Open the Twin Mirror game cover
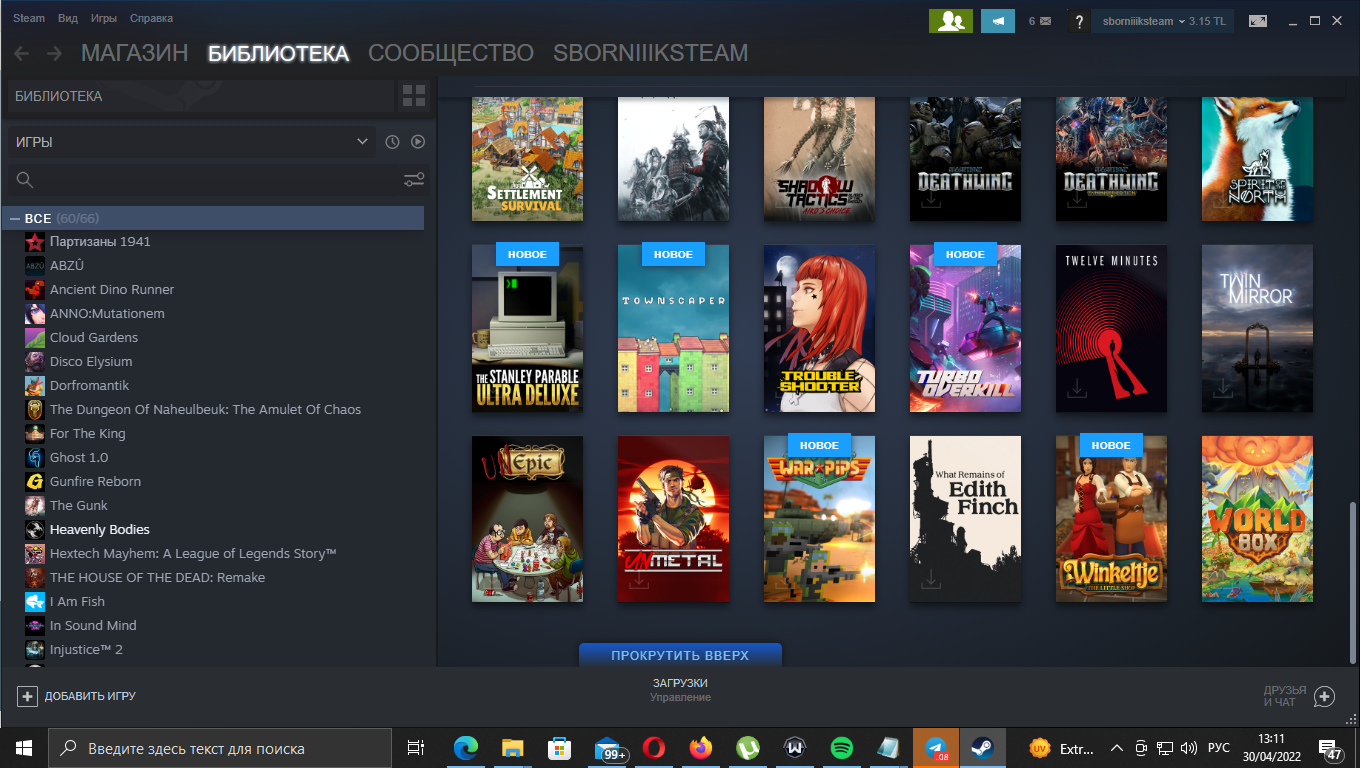Image resolution: width=1360 pixels, height=768 pixels. coord(1257,328)
